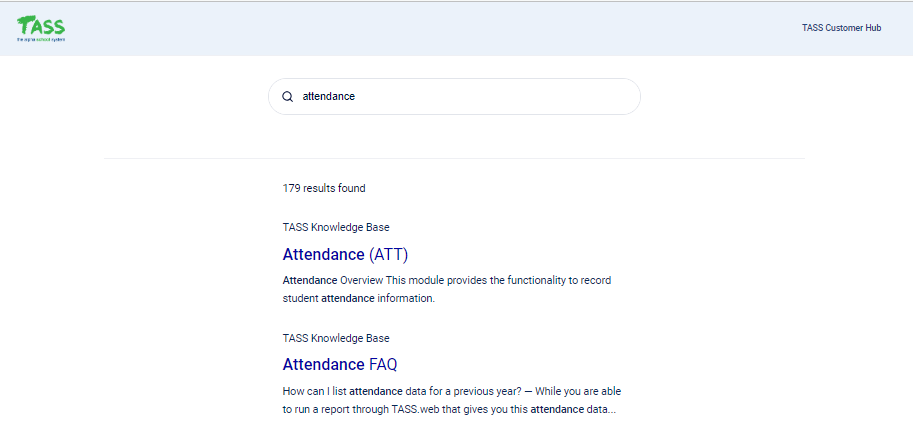Open the TASS Customer Hub link

click(841, 28)
